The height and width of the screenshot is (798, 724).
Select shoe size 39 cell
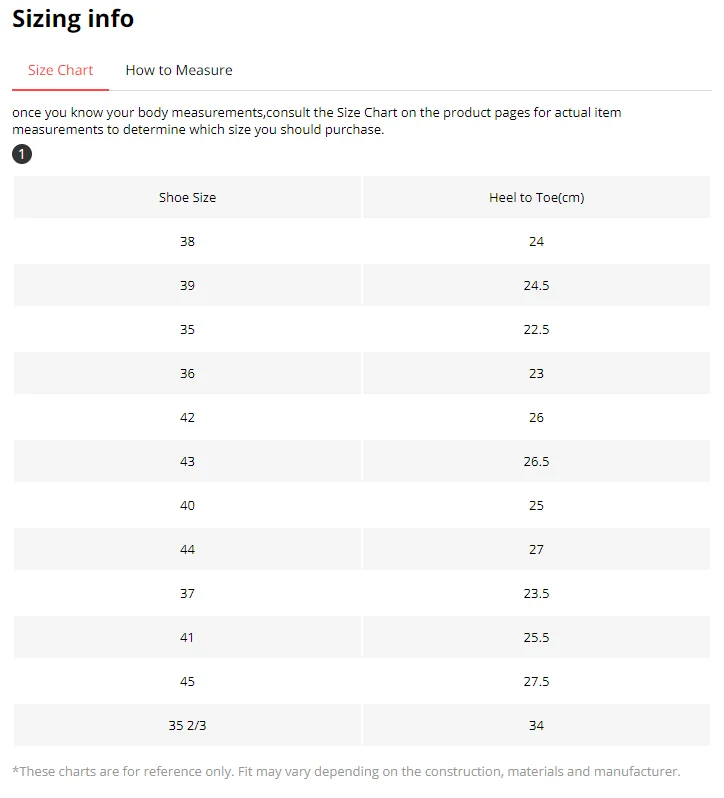(187, 285)
